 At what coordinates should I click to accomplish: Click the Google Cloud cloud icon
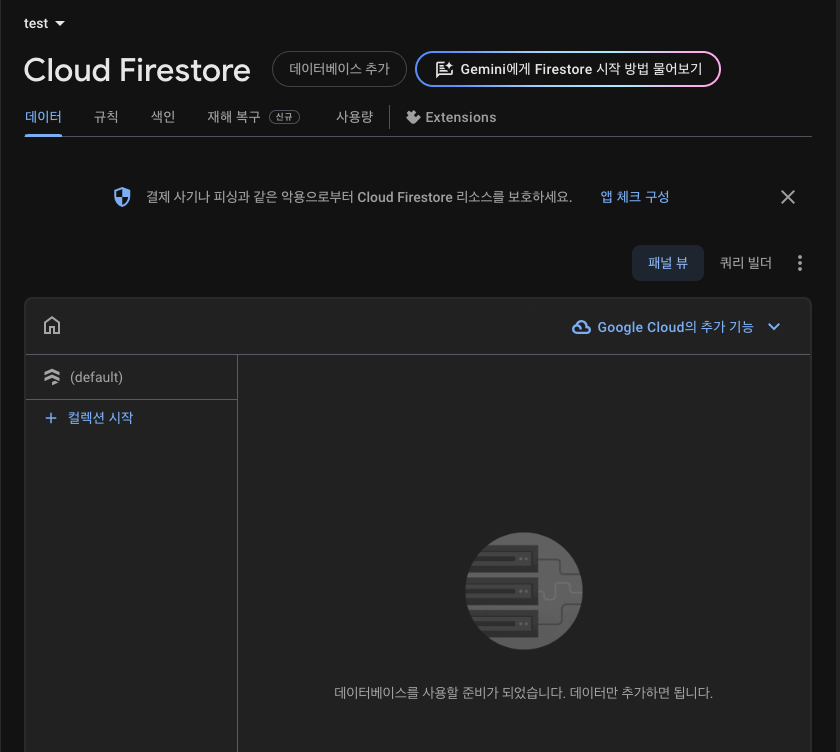coord(581,327)
